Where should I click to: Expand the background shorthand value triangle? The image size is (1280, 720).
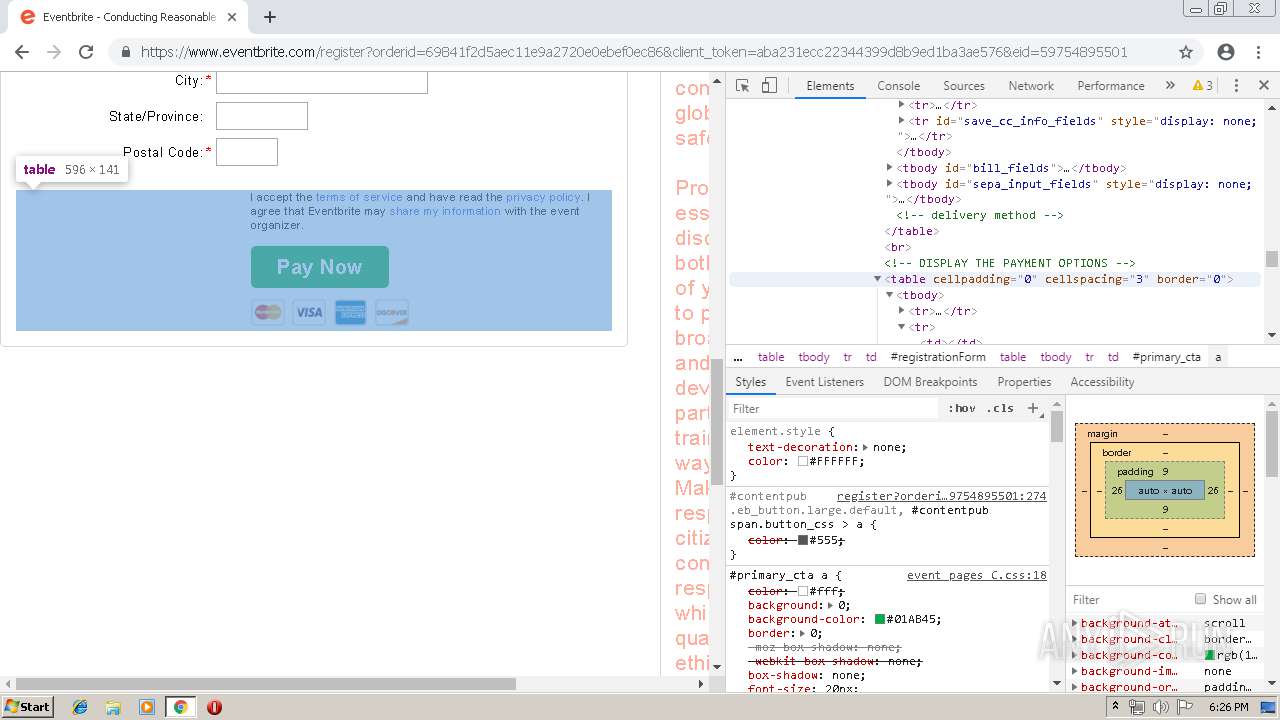click(x=829, y=605)
